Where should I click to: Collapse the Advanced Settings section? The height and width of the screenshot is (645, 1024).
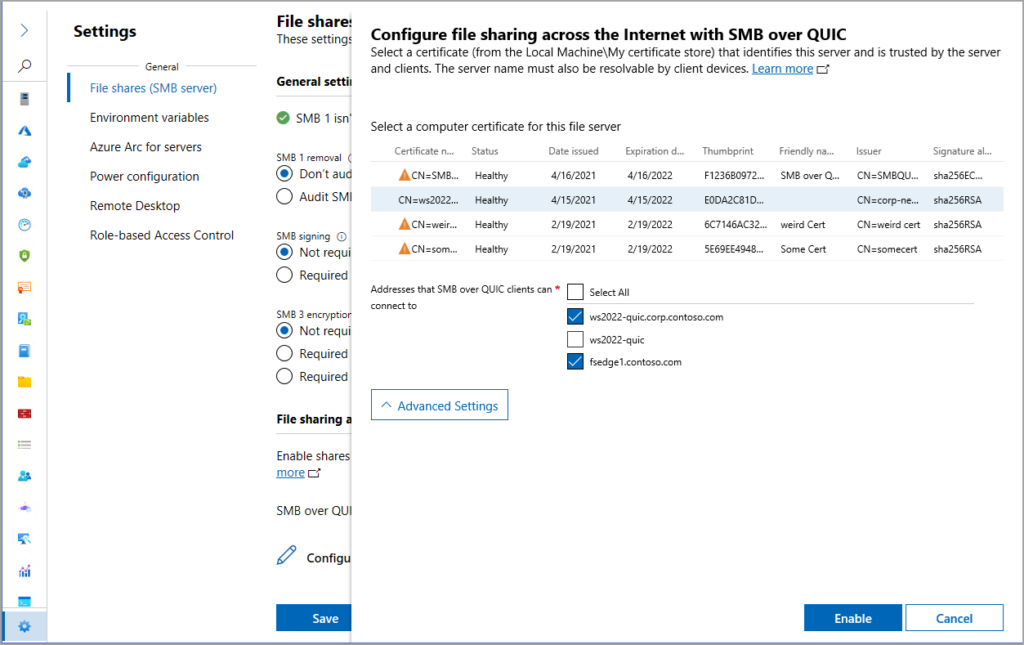(439, 405)
